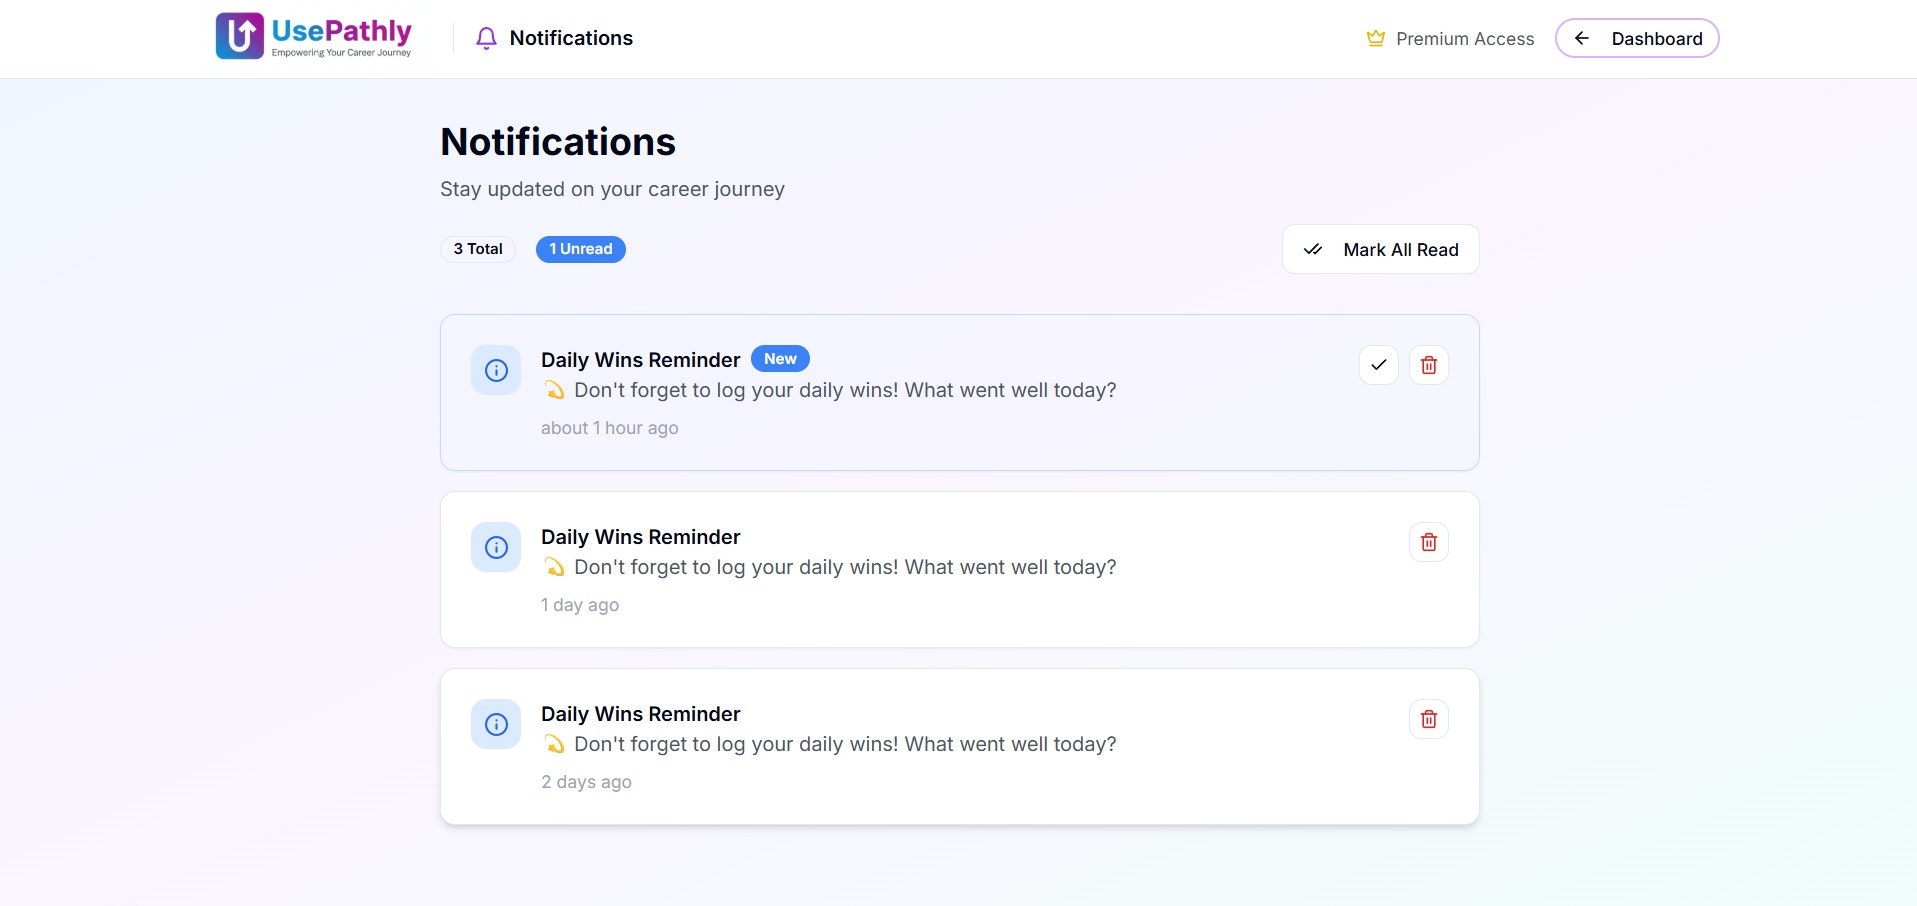Click the Mark All Read button
This screenshot has width=1917, height=906.
tap(1380, 249)
